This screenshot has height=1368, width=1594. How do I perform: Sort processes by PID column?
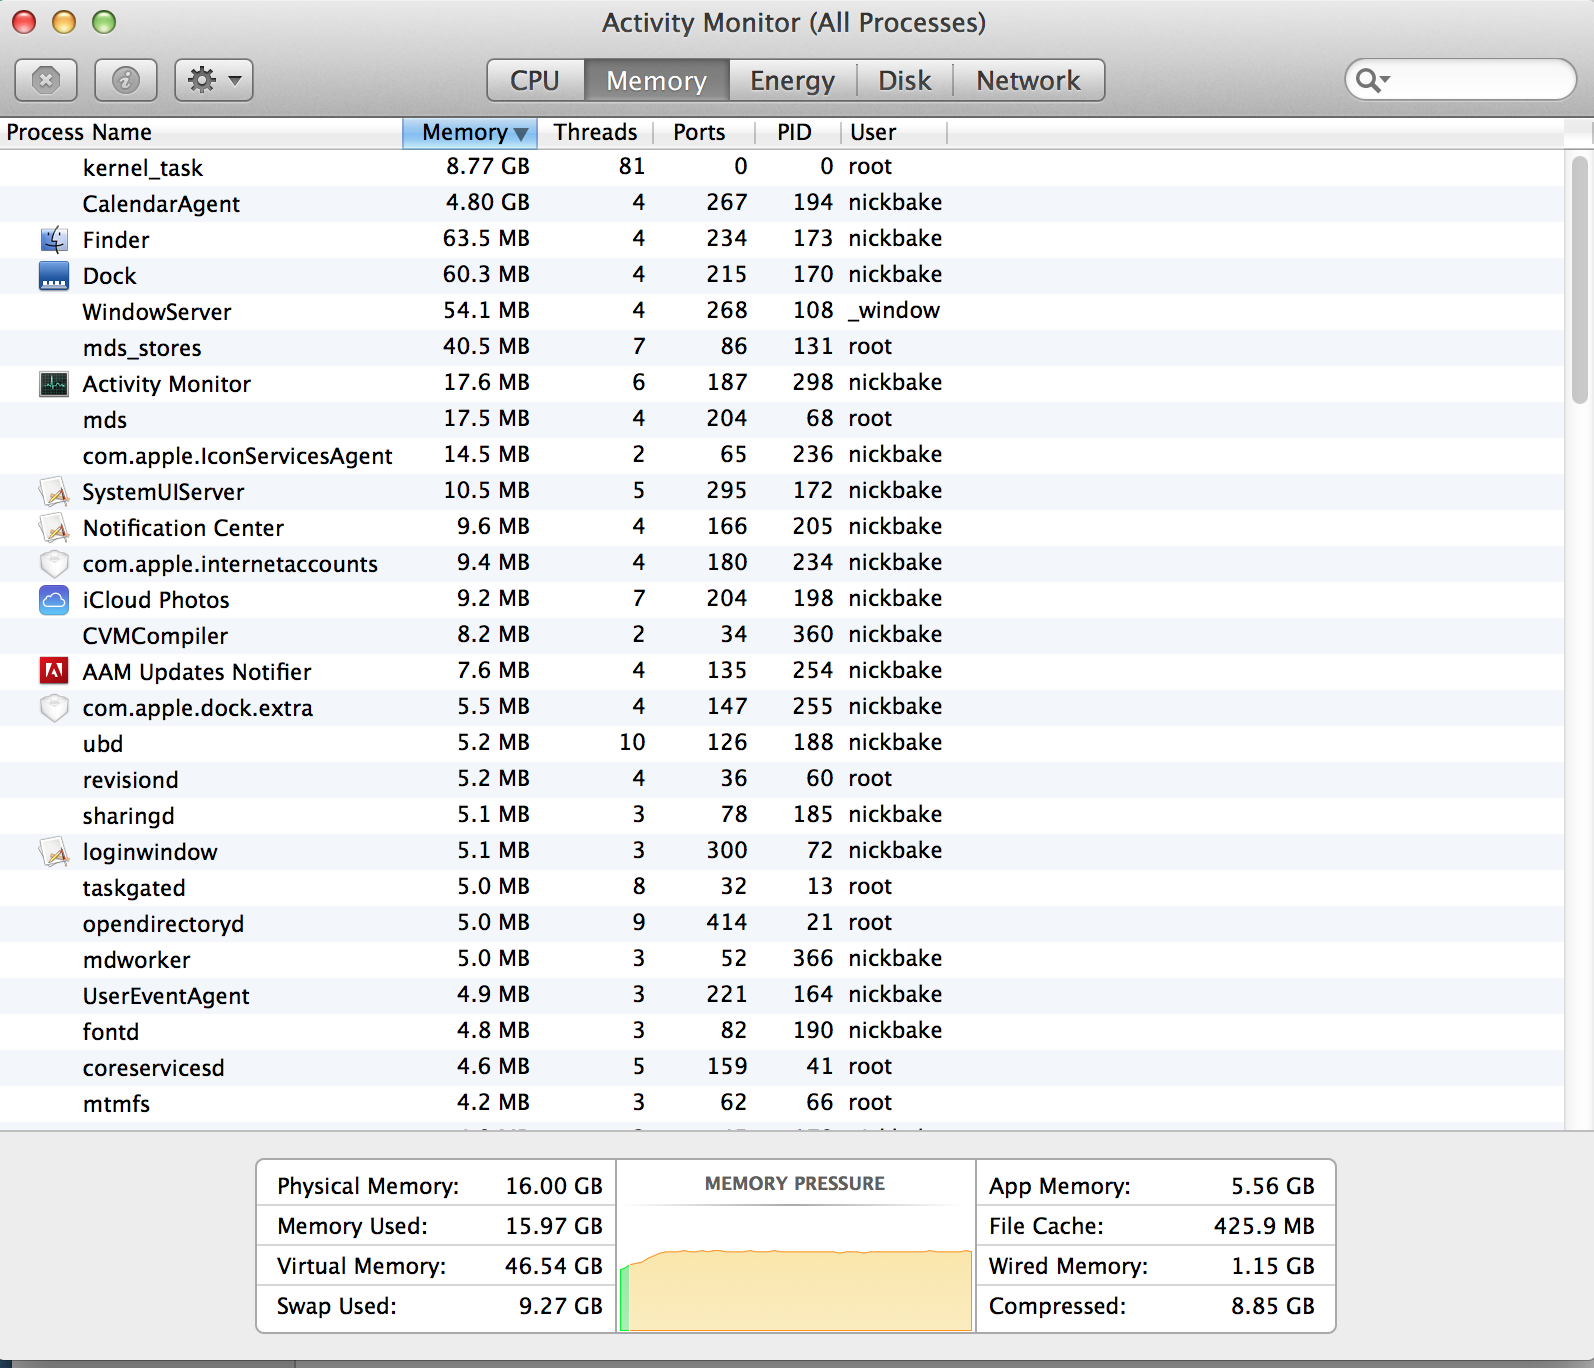797,133
